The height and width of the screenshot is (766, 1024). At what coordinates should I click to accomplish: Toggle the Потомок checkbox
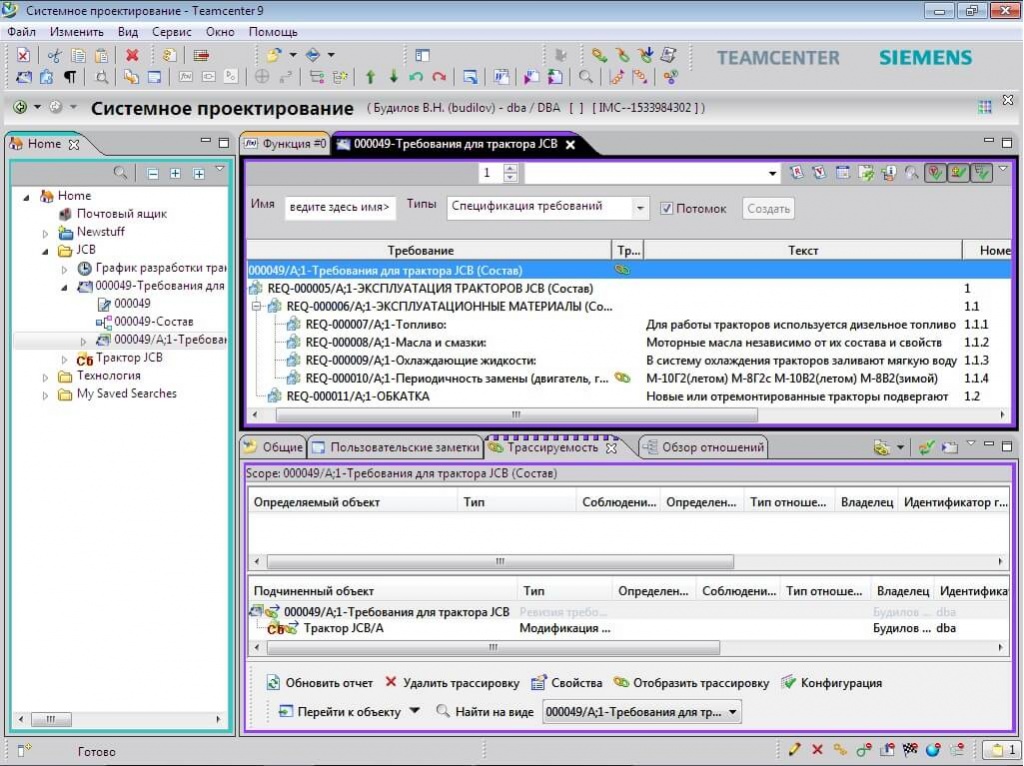pos(666,208)
